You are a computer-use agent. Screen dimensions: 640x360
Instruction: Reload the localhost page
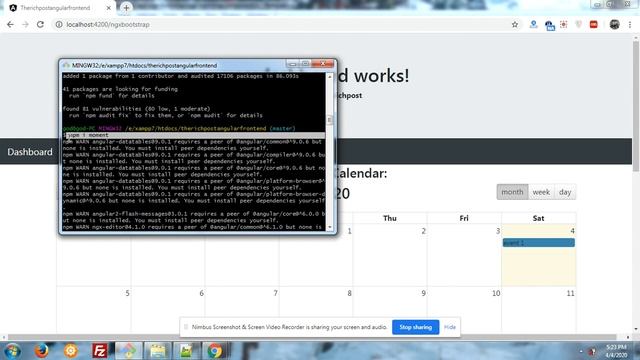[x=40, y=24]
